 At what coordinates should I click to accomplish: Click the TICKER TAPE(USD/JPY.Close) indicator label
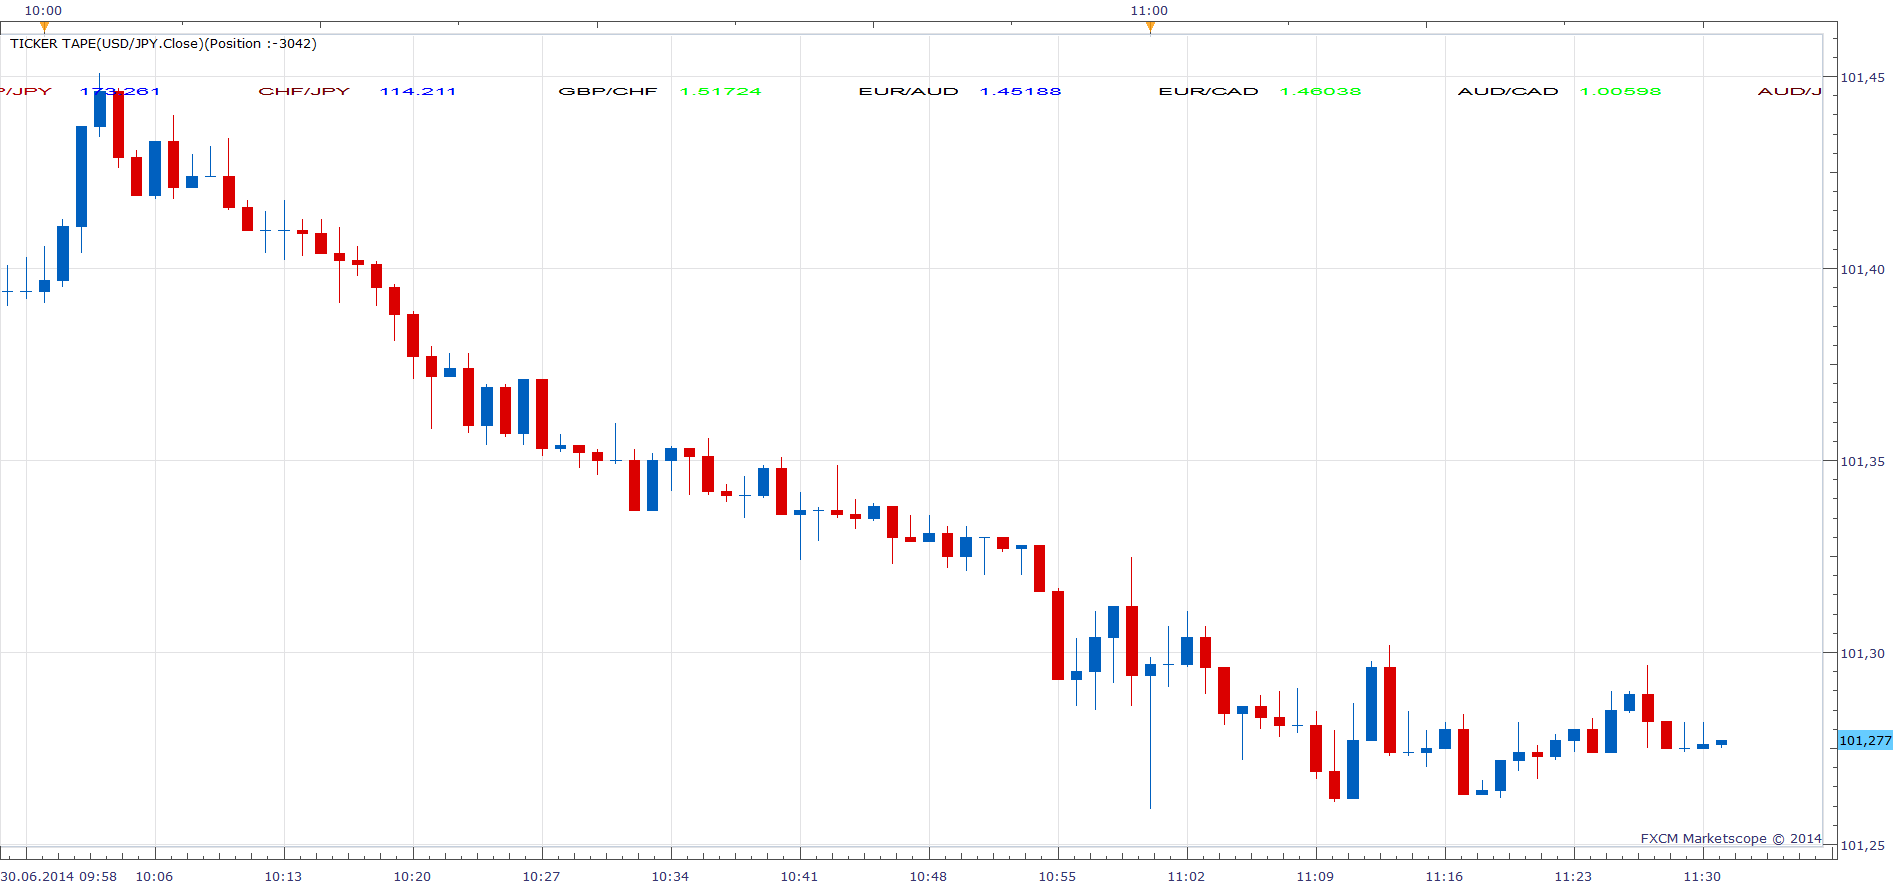[x=163, y=44]
